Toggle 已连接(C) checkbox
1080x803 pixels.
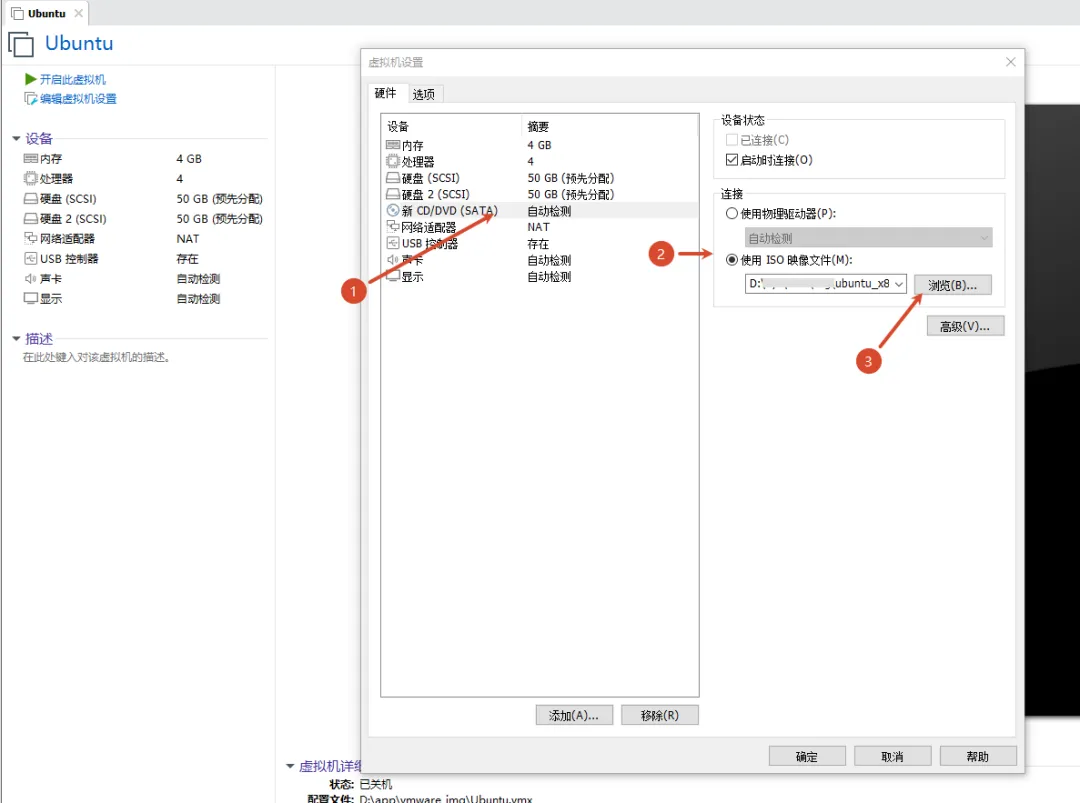pos(731,140)
